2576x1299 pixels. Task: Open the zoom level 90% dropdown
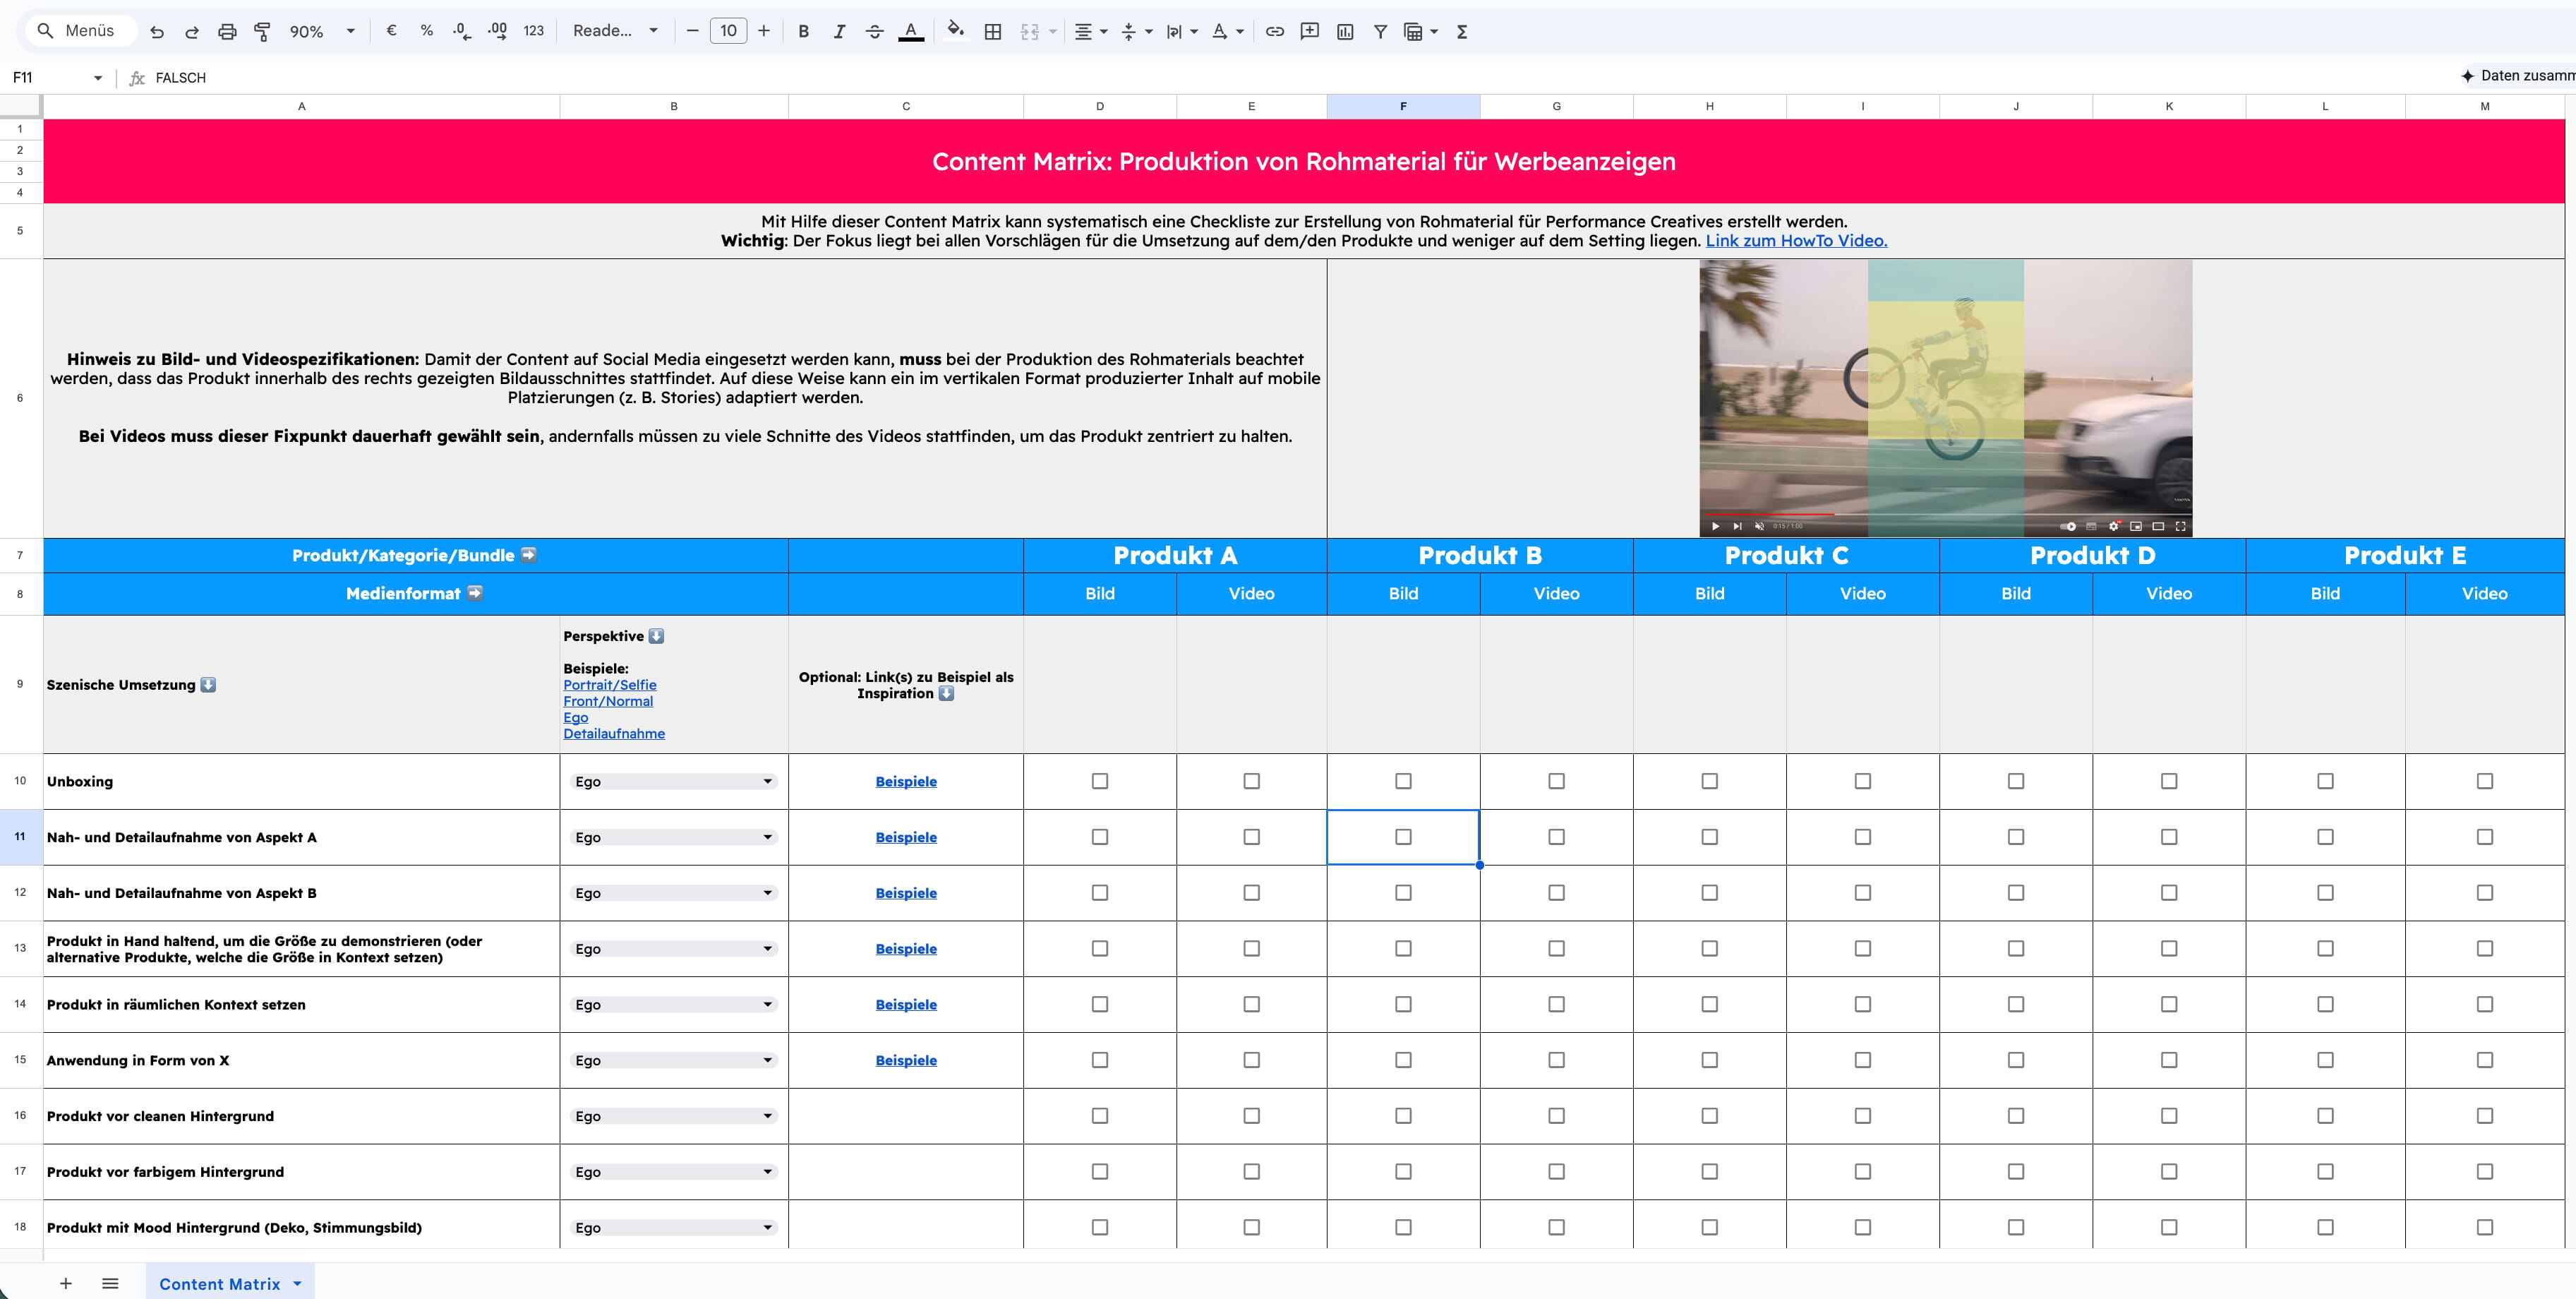coord(350,31)
